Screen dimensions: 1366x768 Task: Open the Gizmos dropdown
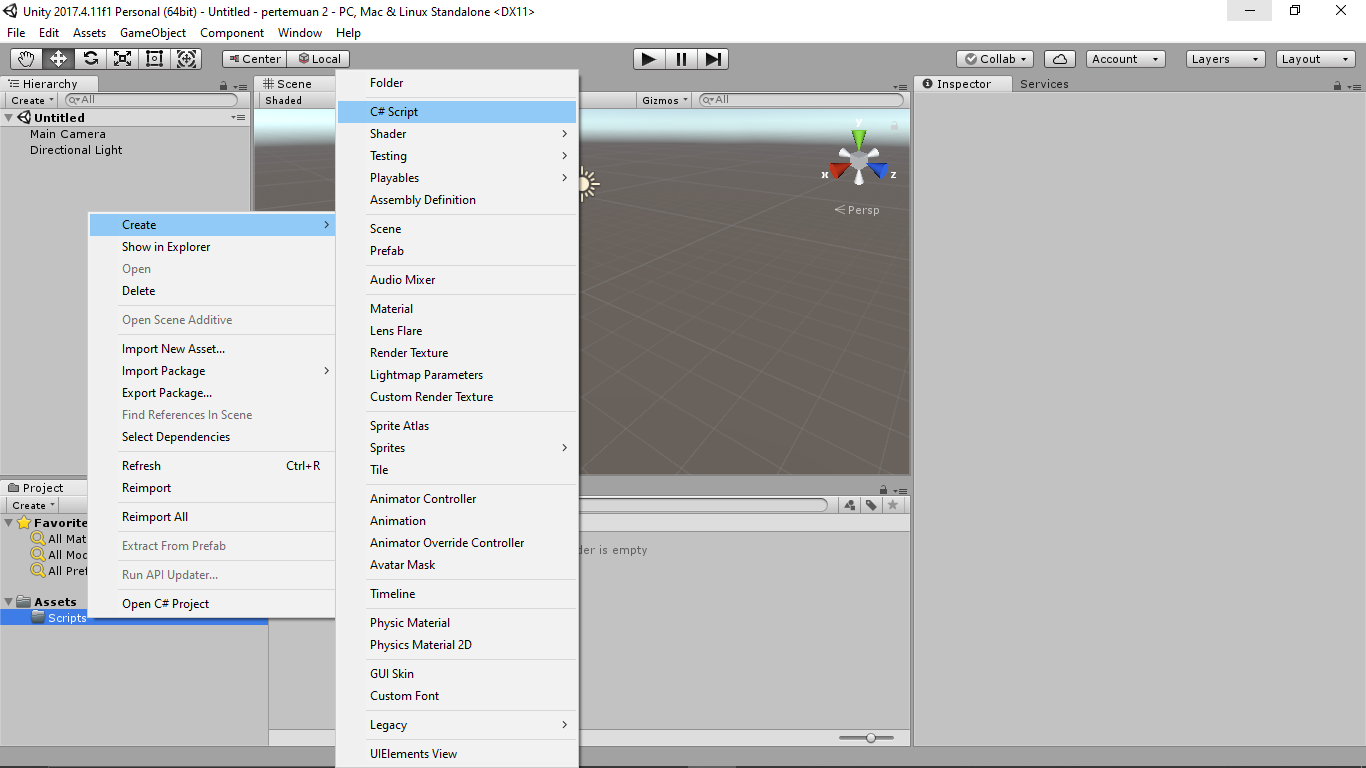pos(665,100)
